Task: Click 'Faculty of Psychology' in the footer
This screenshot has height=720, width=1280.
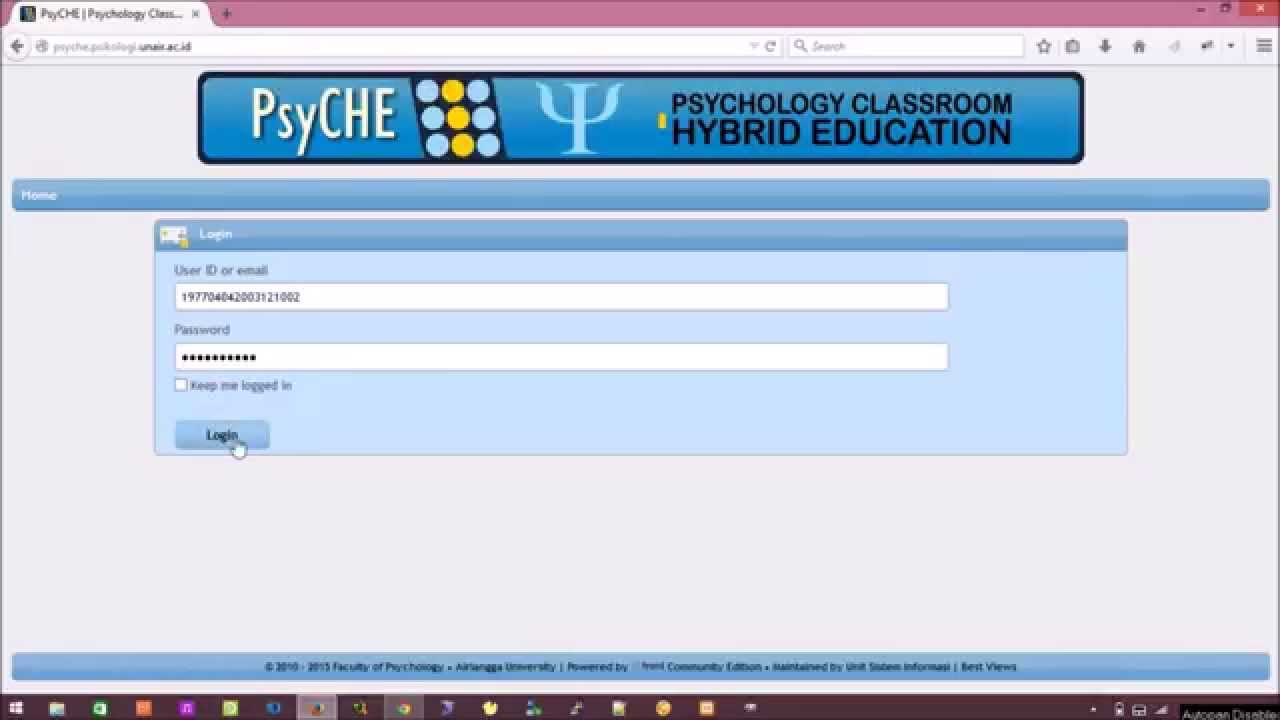Action: [388, 667]
